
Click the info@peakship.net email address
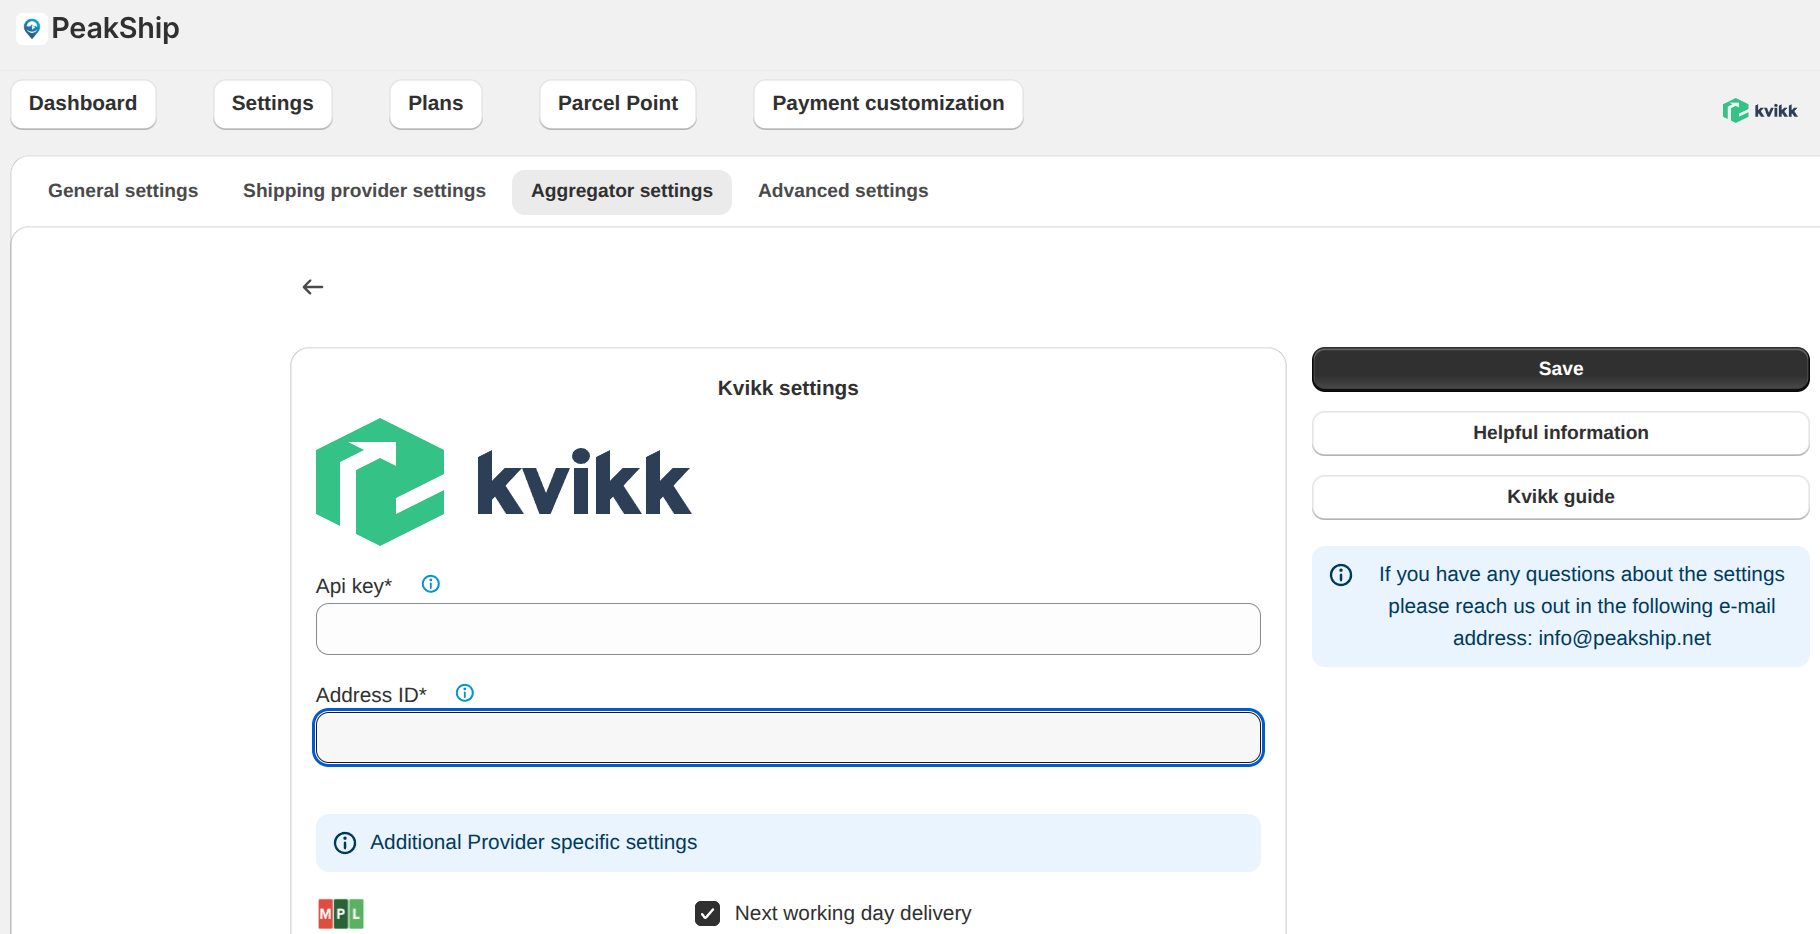pos(1623,638)
